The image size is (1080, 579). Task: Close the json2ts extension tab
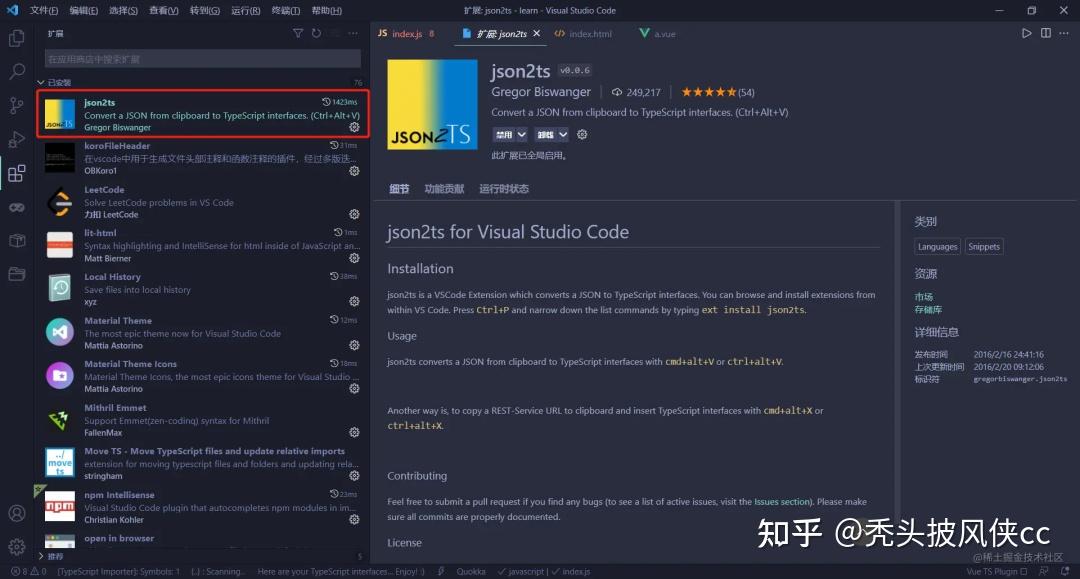tap(537, 33)
